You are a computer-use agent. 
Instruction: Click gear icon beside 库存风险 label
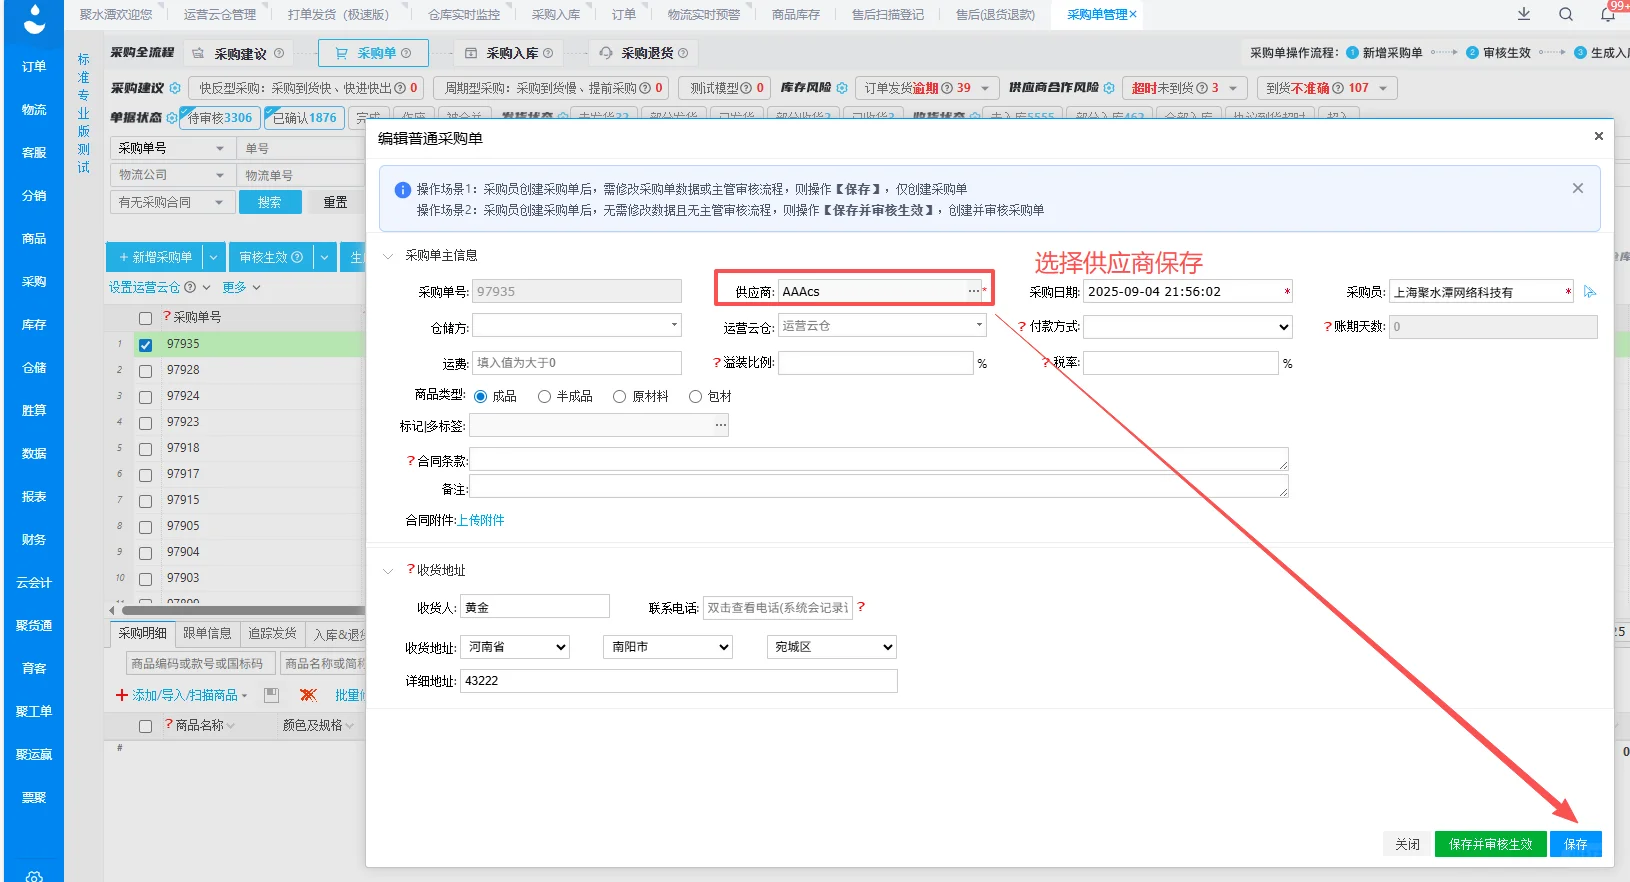point(842,88)
